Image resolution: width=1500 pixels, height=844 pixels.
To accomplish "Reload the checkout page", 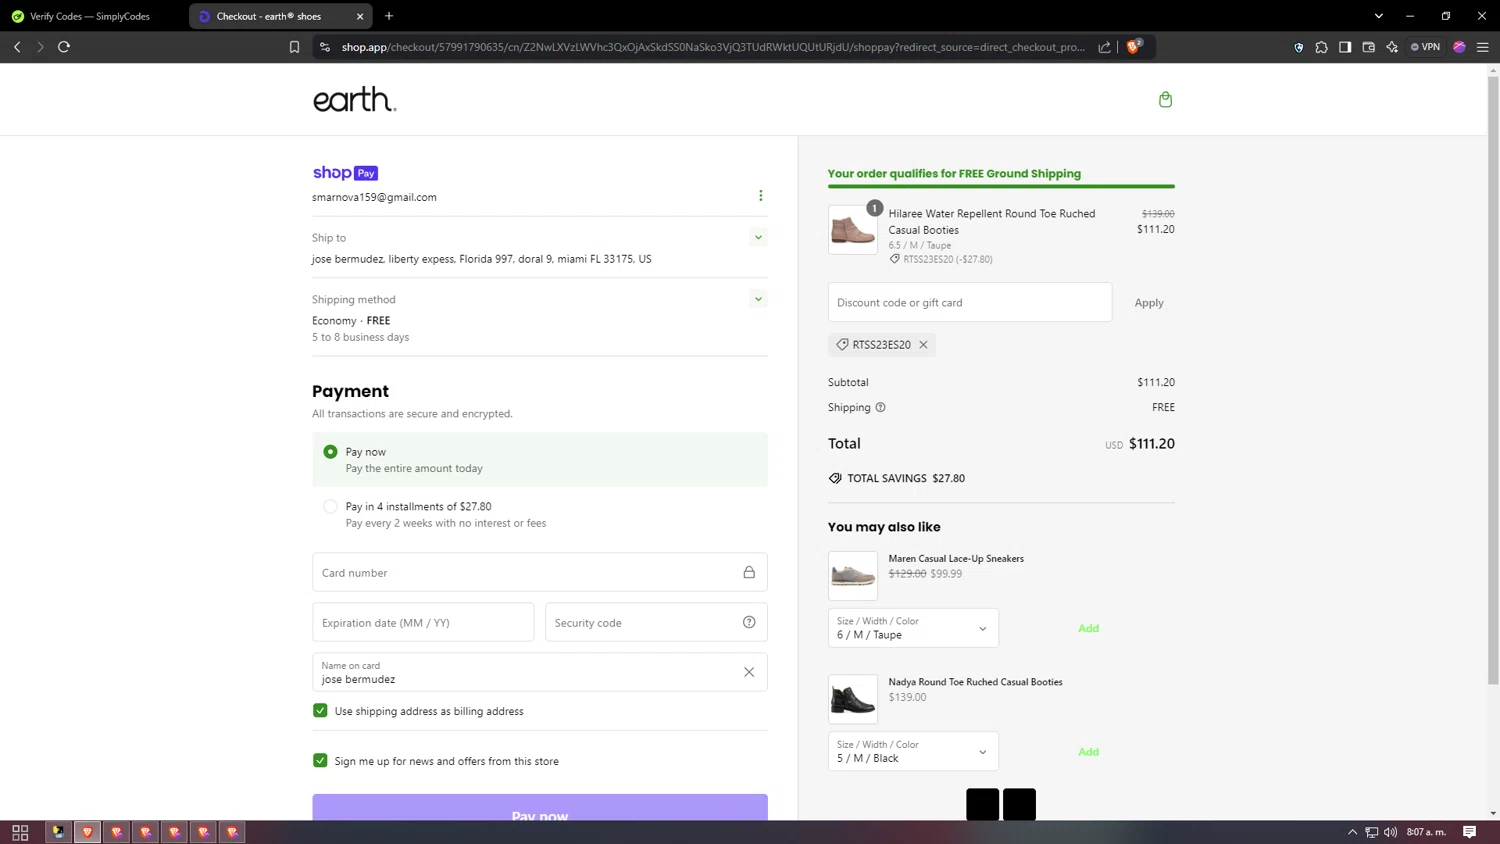I will 64,47.
